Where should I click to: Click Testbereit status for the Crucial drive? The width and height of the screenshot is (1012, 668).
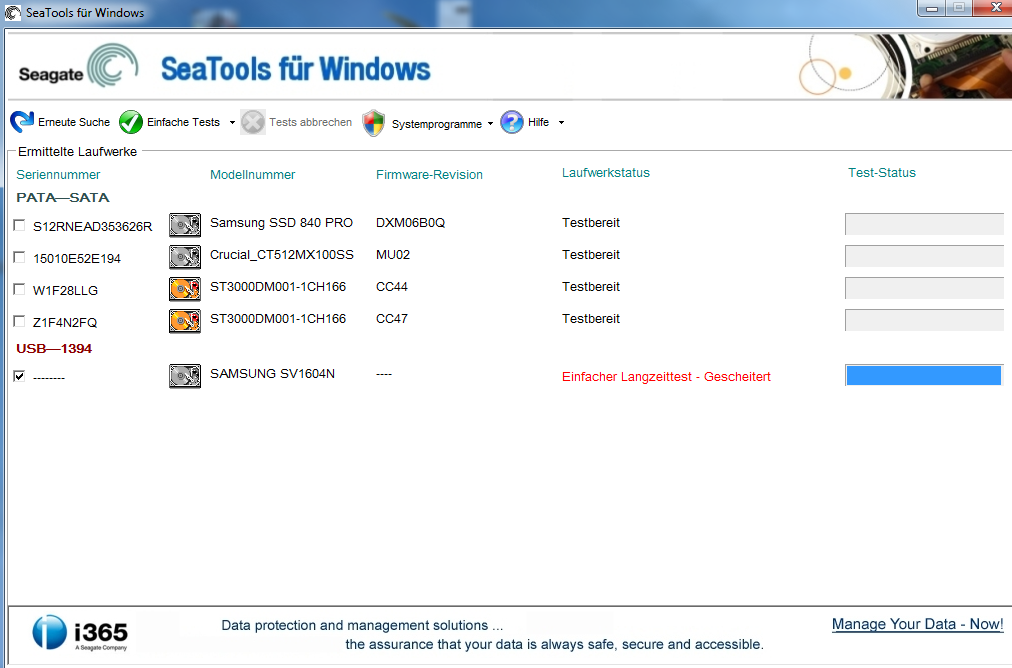pos(591,255)
